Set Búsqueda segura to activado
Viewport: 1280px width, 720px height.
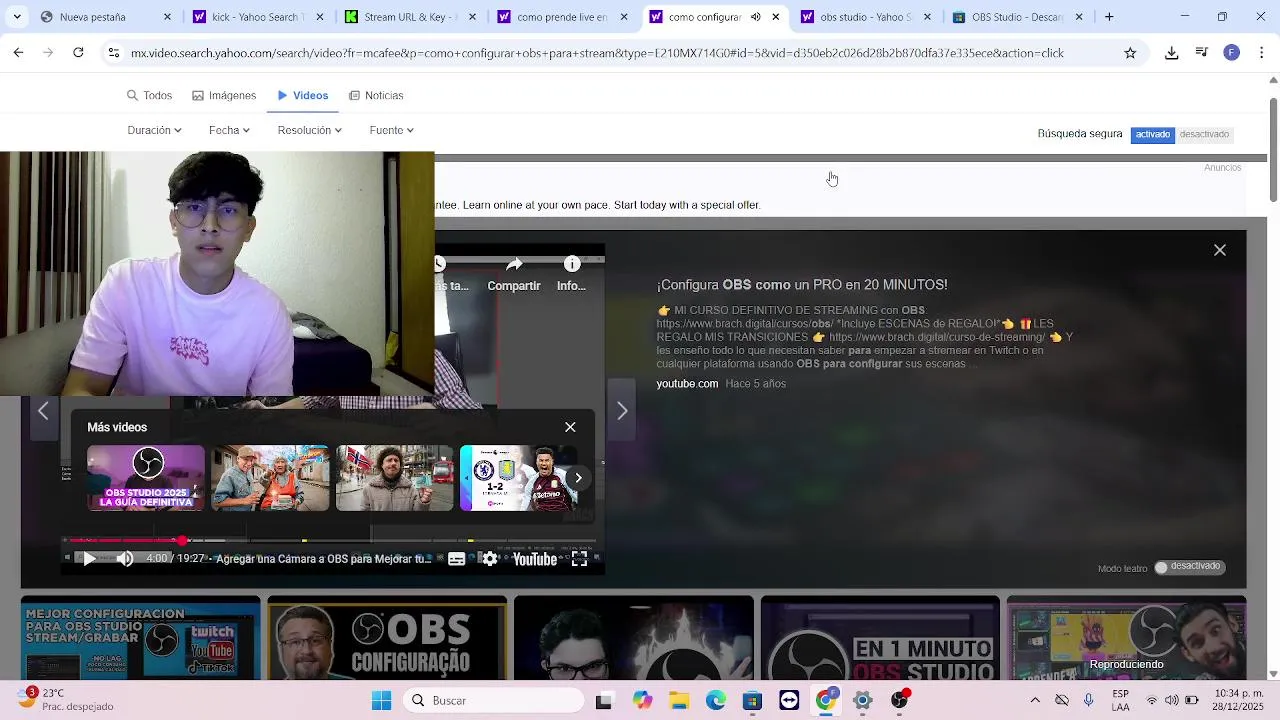point(1152,134)
